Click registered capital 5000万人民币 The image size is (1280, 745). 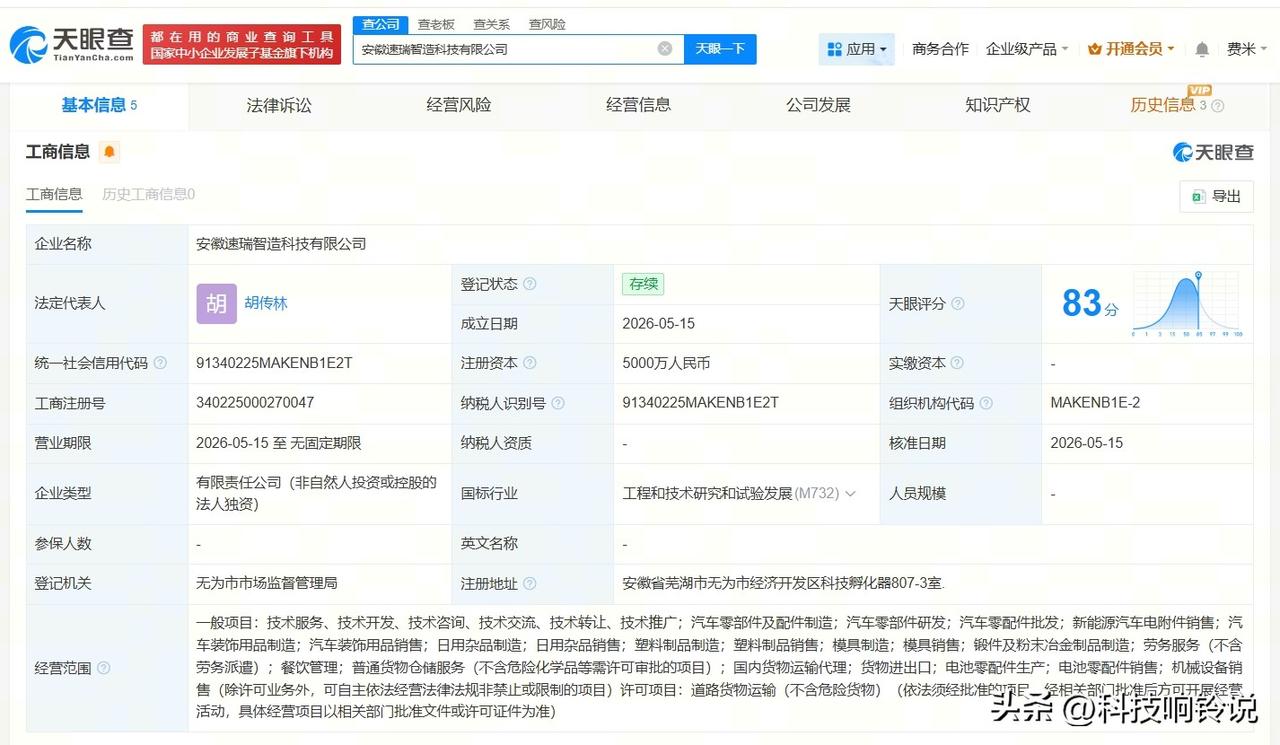[666, 363]
